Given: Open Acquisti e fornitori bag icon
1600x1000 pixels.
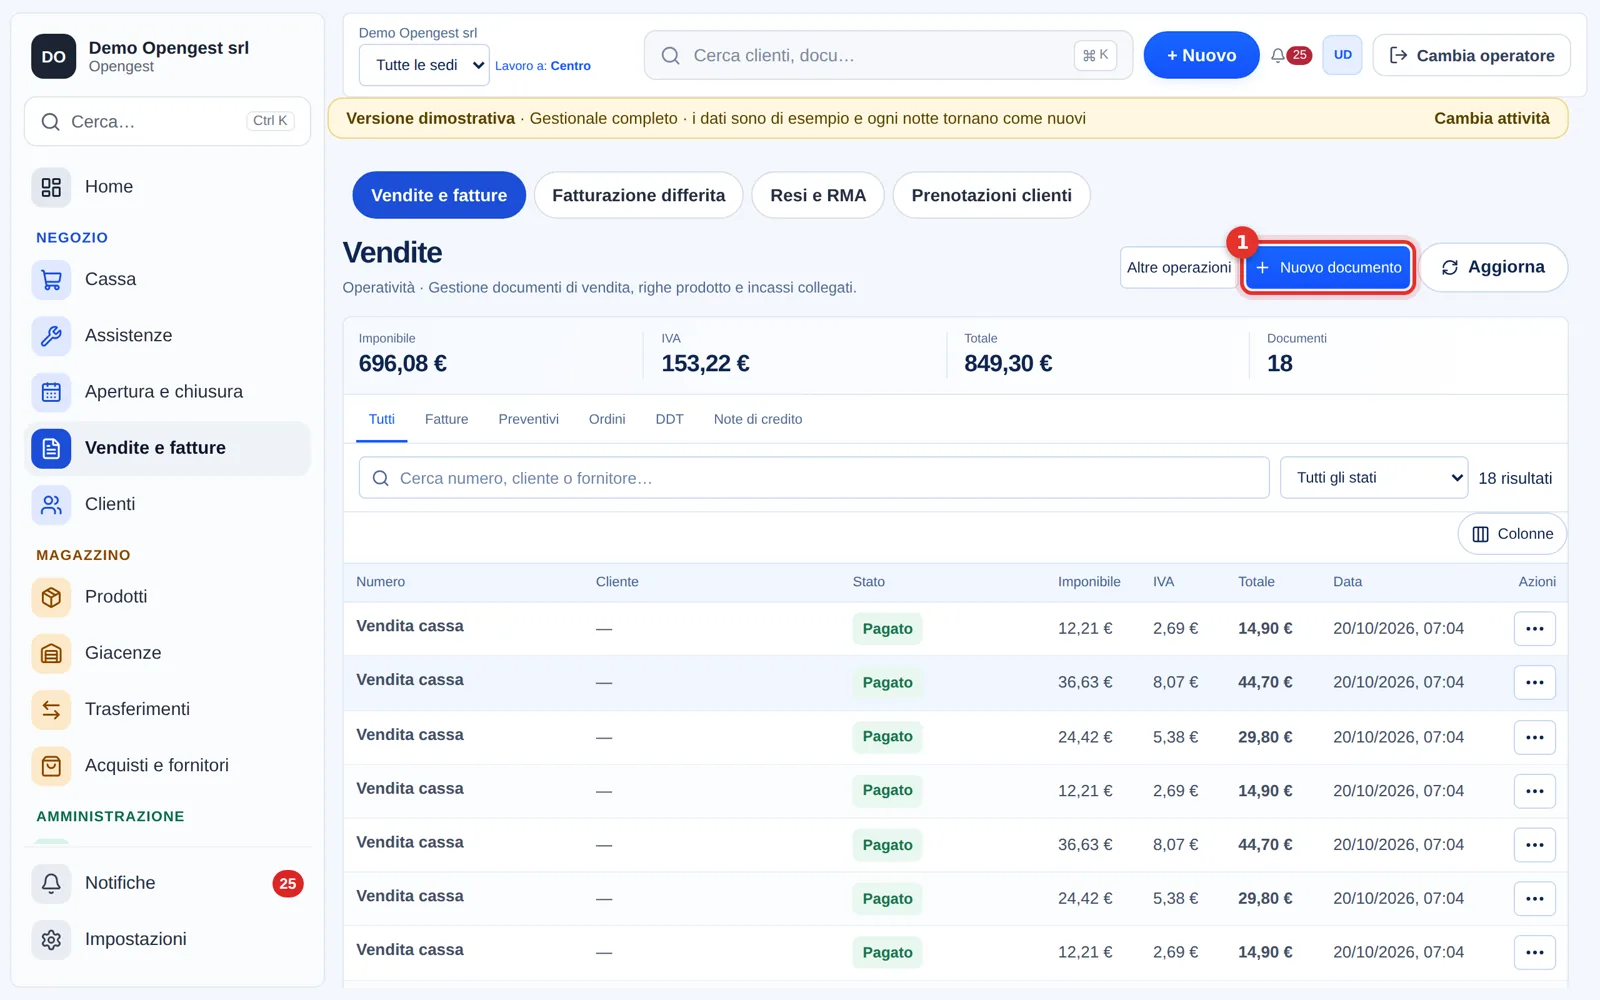Looking at the screenshot, I should pyautogui.click(x=51, y=766).
